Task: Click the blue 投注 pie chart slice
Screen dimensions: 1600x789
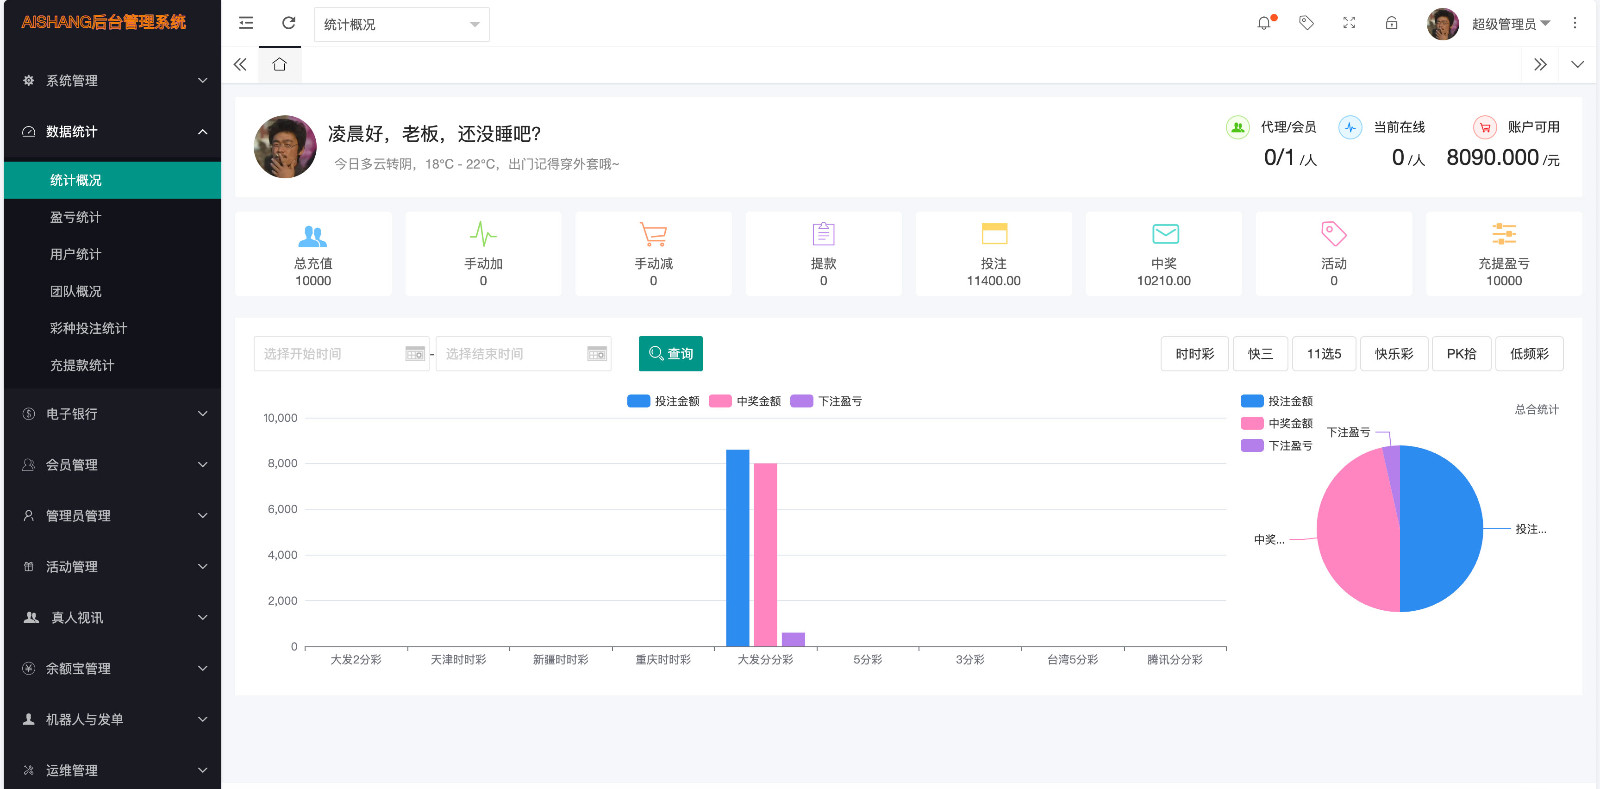Action: (1445, 528)
